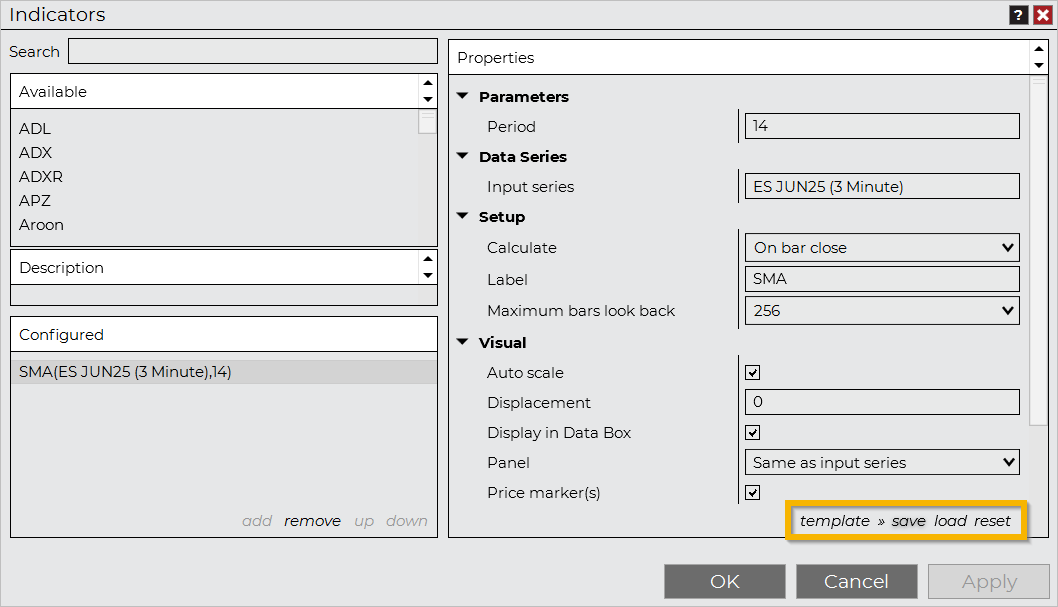Click the OK button
1058x607 pixels.
click(725, 581)
